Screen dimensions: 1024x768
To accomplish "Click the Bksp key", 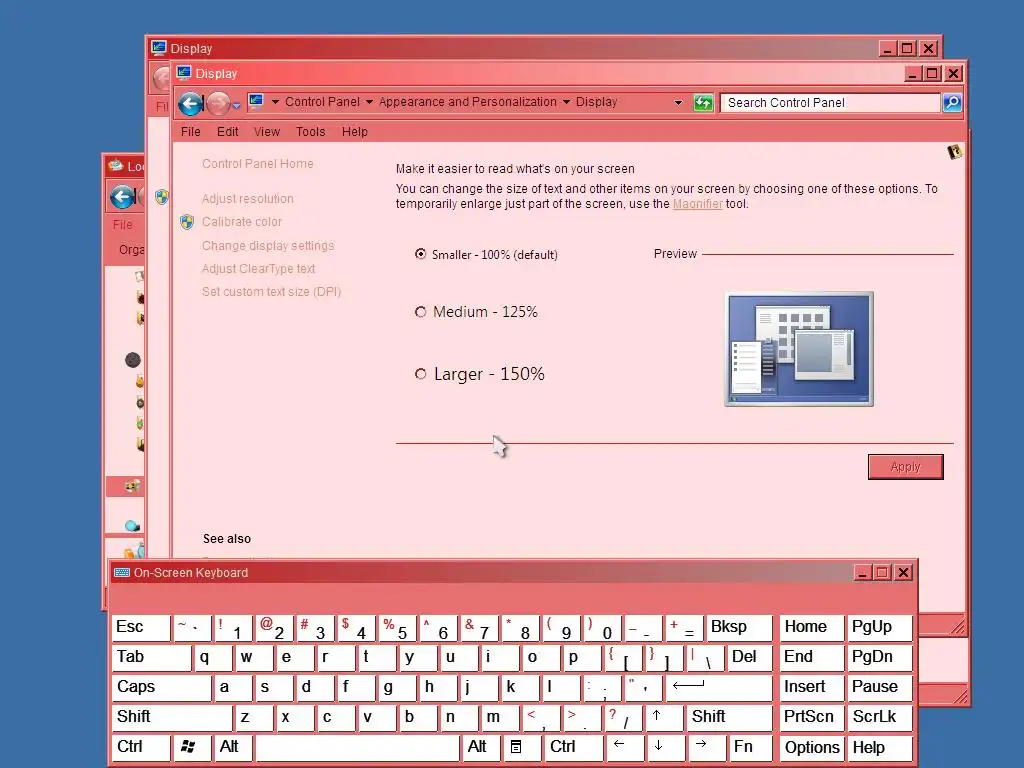I will click(x=739, y=628).
